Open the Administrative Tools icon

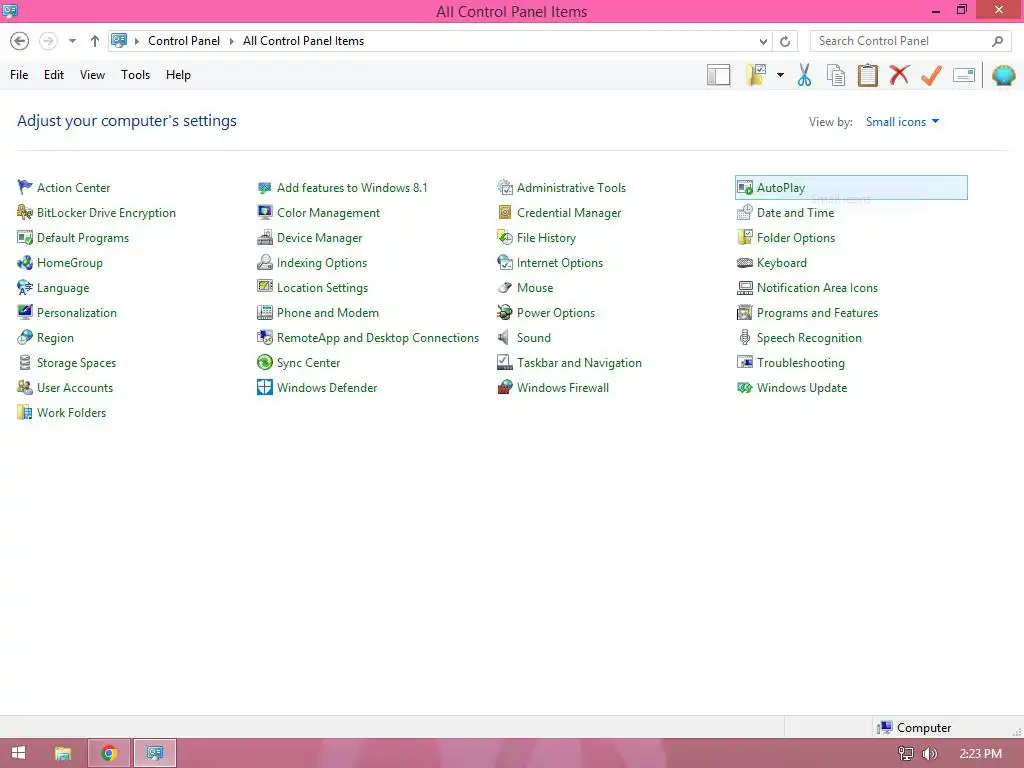point(505,187)
